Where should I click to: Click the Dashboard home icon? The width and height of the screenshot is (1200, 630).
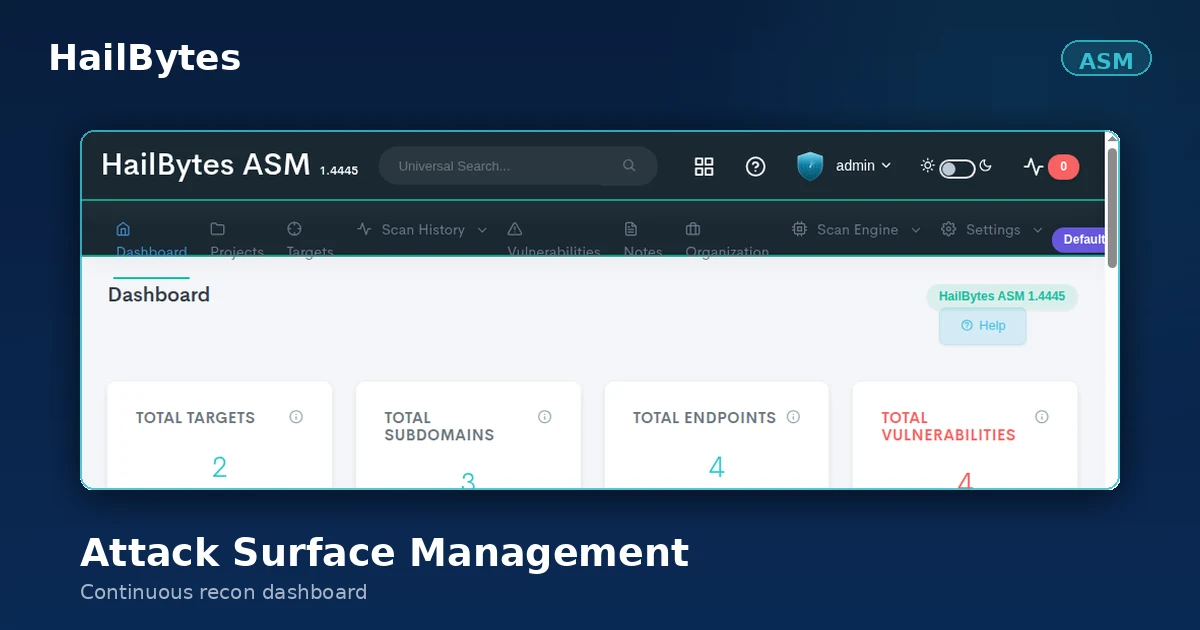tap(123, 229)
